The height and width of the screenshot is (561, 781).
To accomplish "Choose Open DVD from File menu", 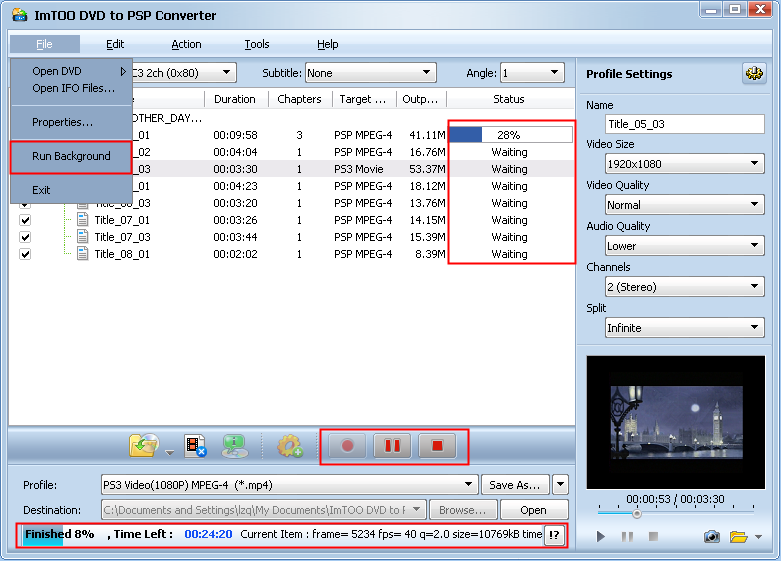I will tap(71, 71).
